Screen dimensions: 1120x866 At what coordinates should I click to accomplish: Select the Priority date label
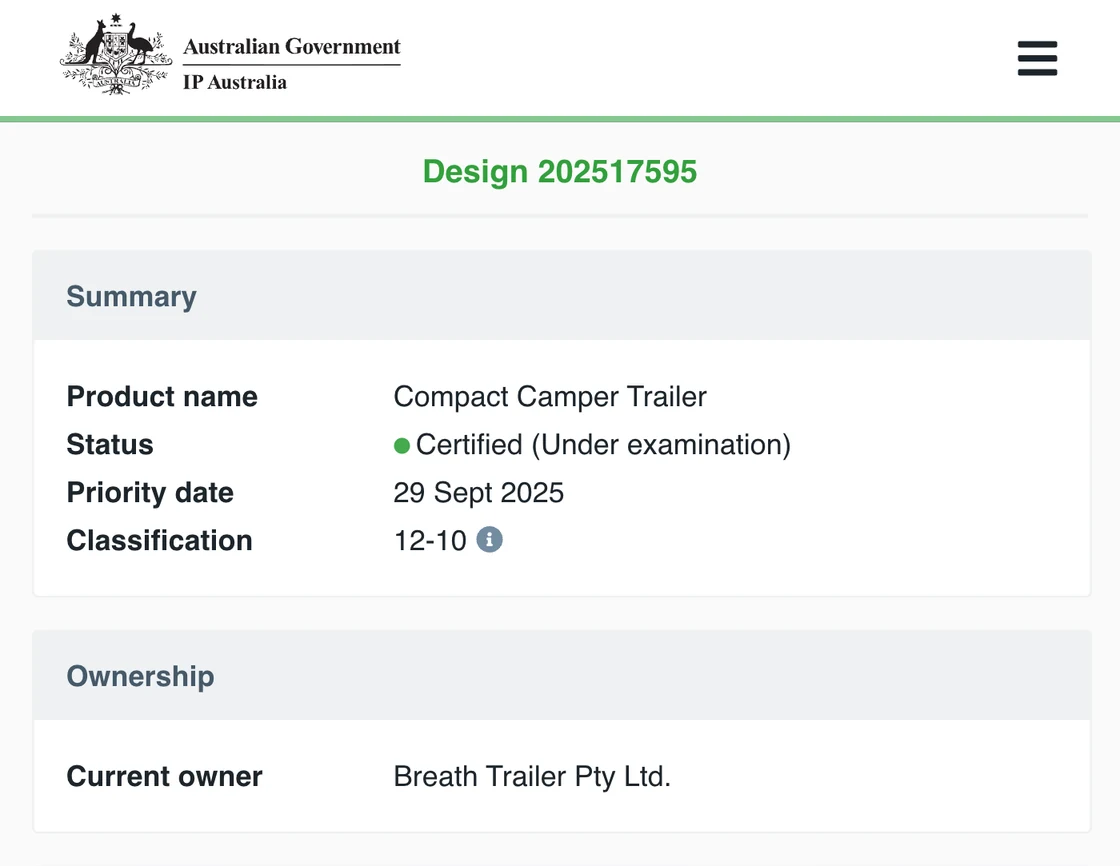click(x=150, y=493)
